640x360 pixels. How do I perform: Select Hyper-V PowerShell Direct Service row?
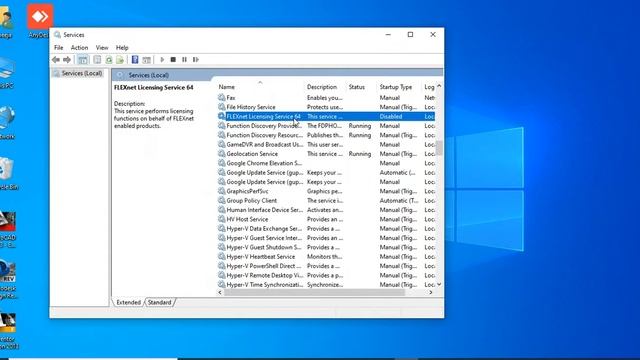(326, 266)
